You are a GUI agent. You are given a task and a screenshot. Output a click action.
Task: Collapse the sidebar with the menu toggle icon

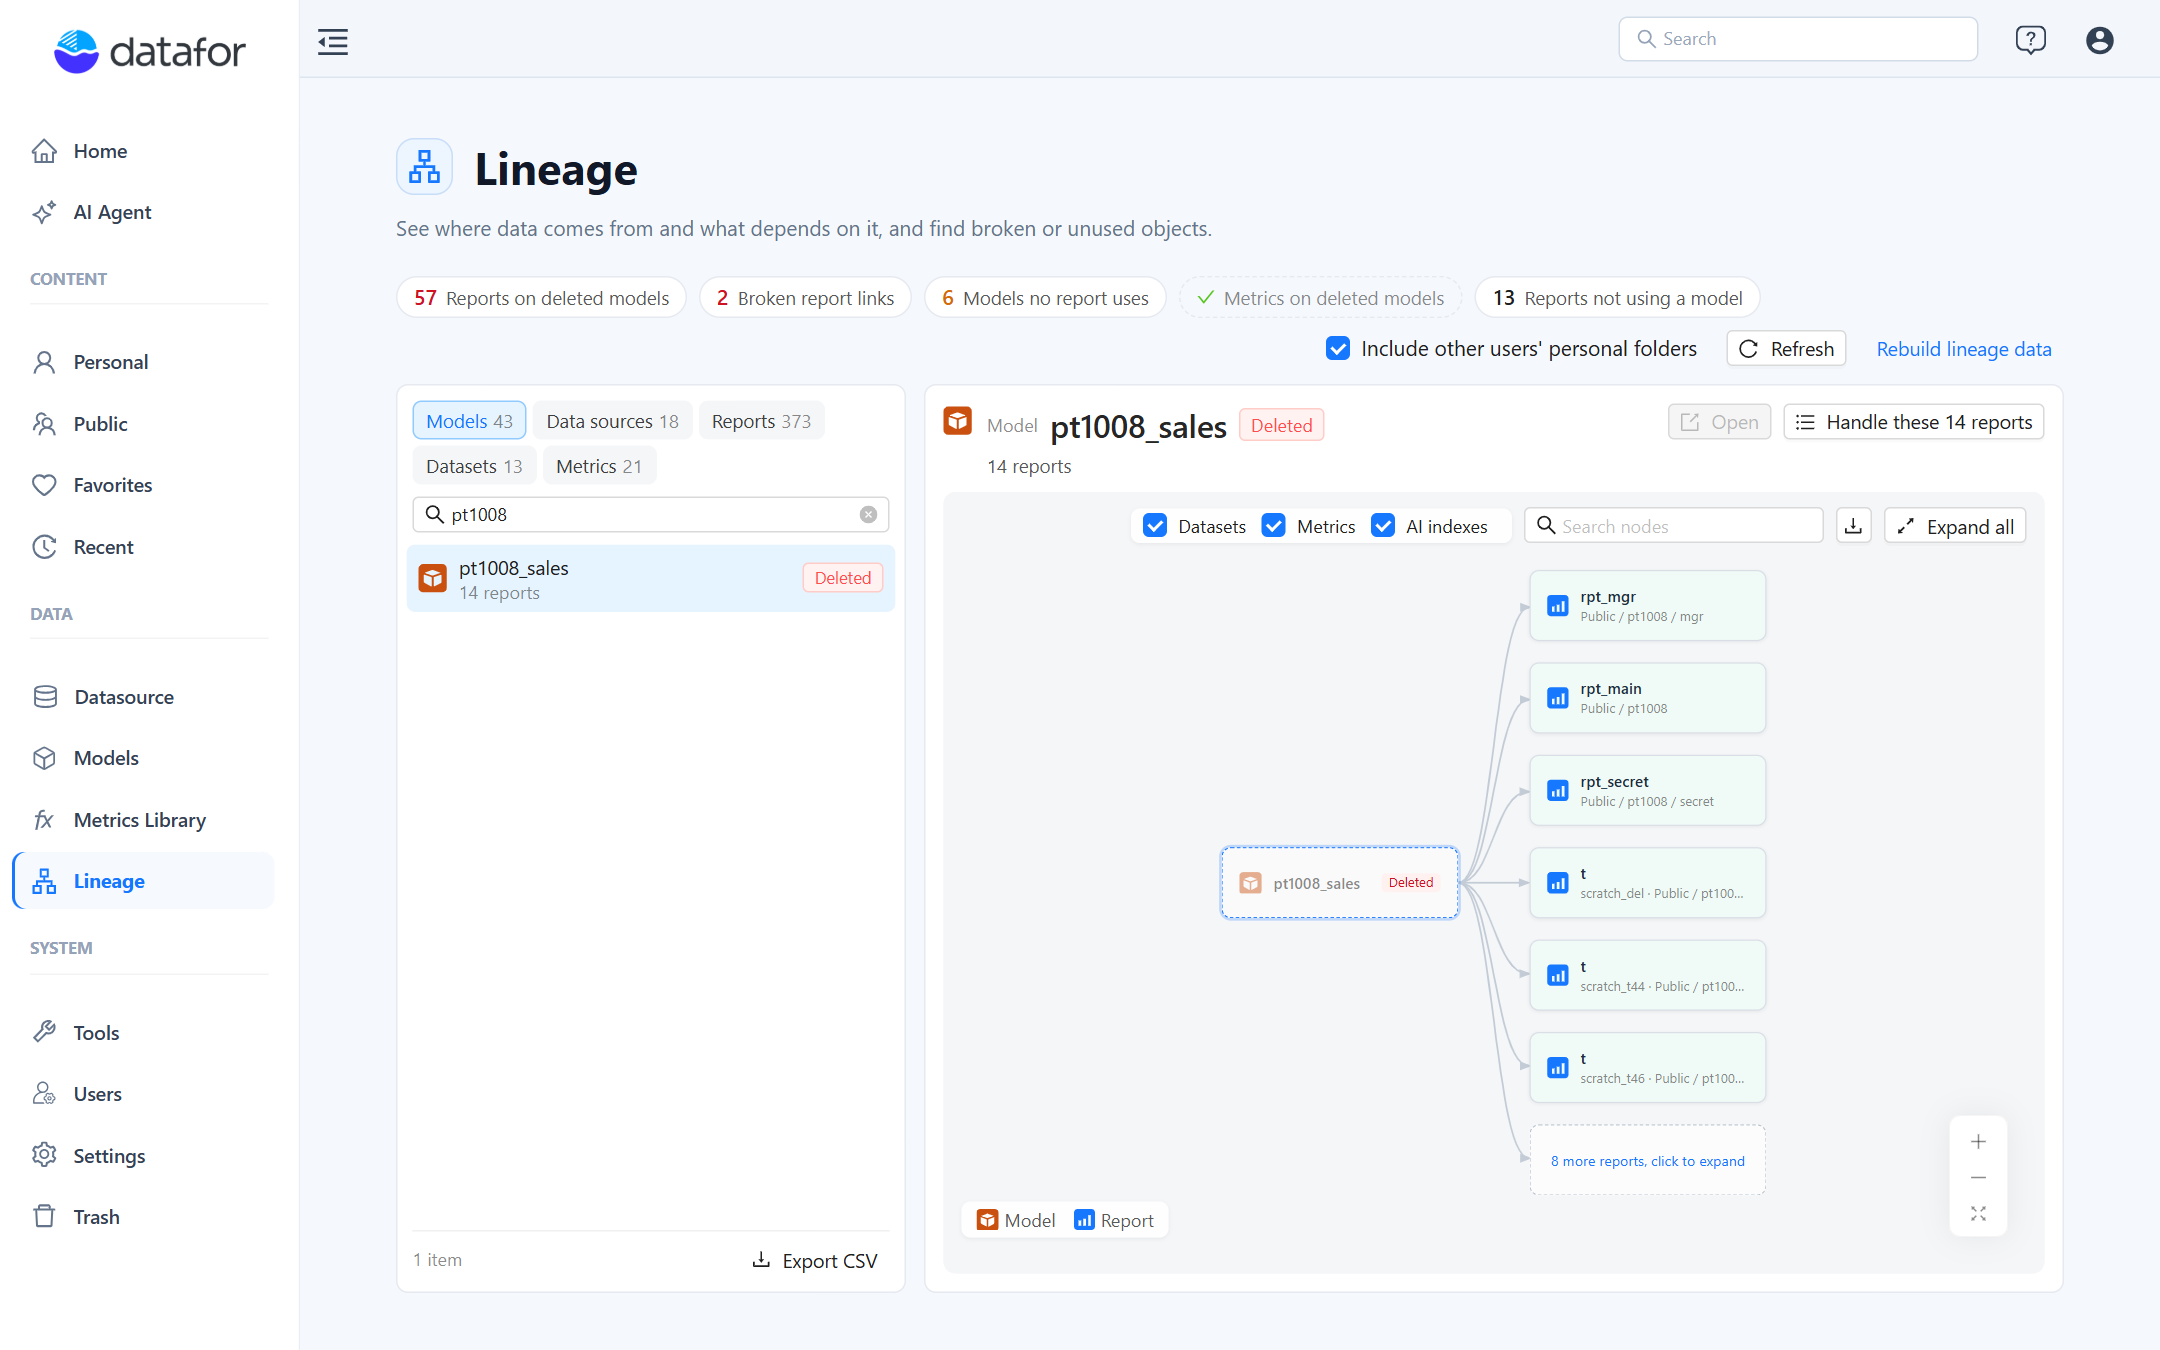(x=333, y=41)
